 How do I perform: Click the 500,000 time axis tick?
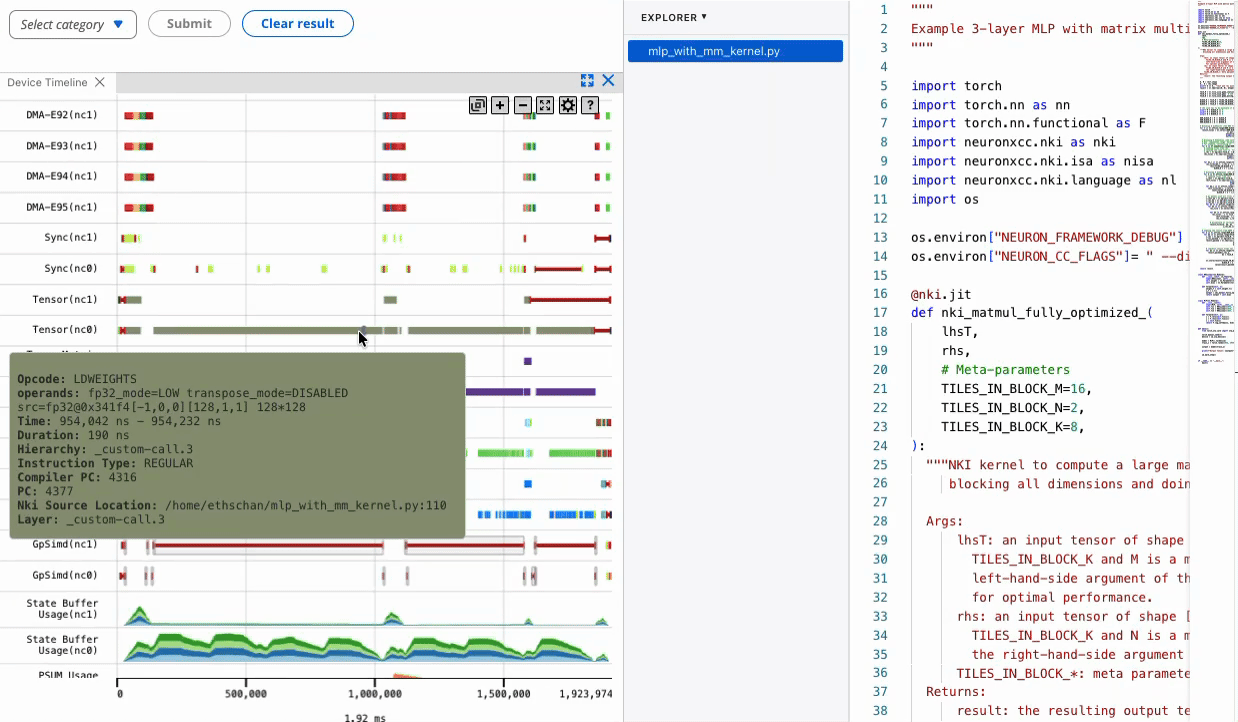click(246, 694)
